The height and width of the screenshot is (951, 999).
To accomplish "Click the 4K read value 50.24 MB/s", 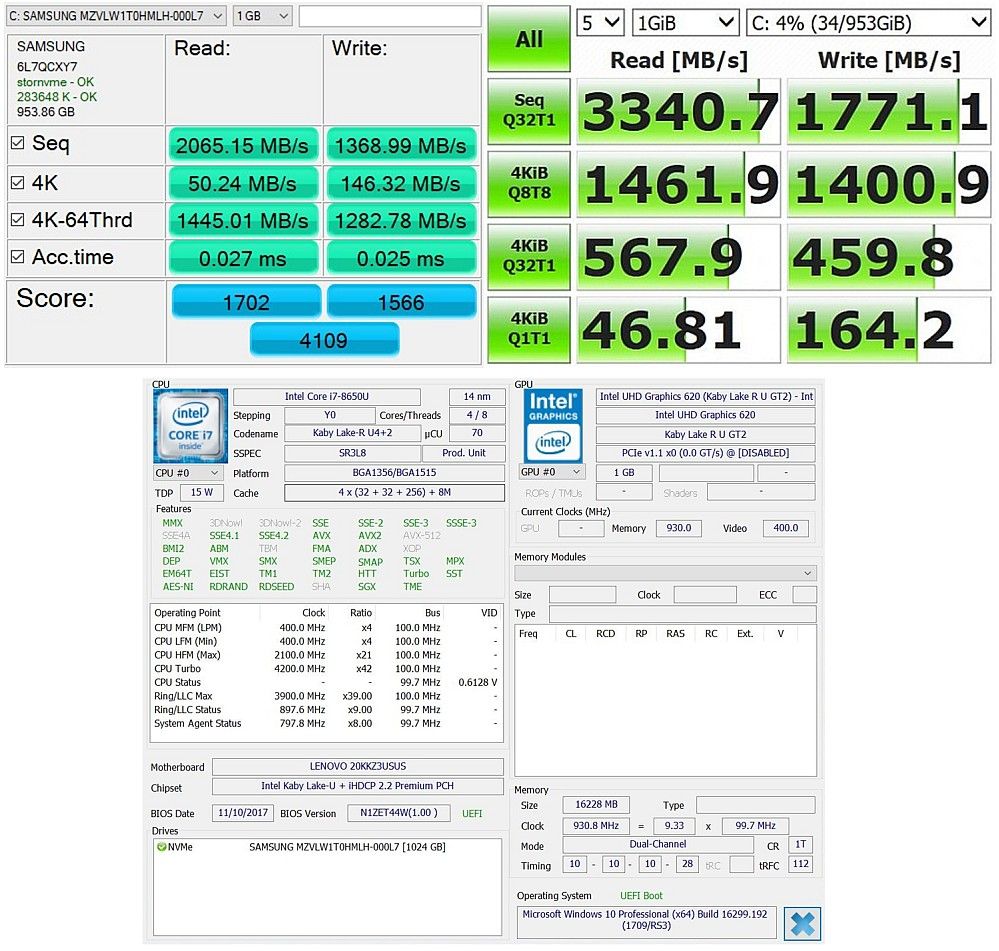I will pos(243,184).
